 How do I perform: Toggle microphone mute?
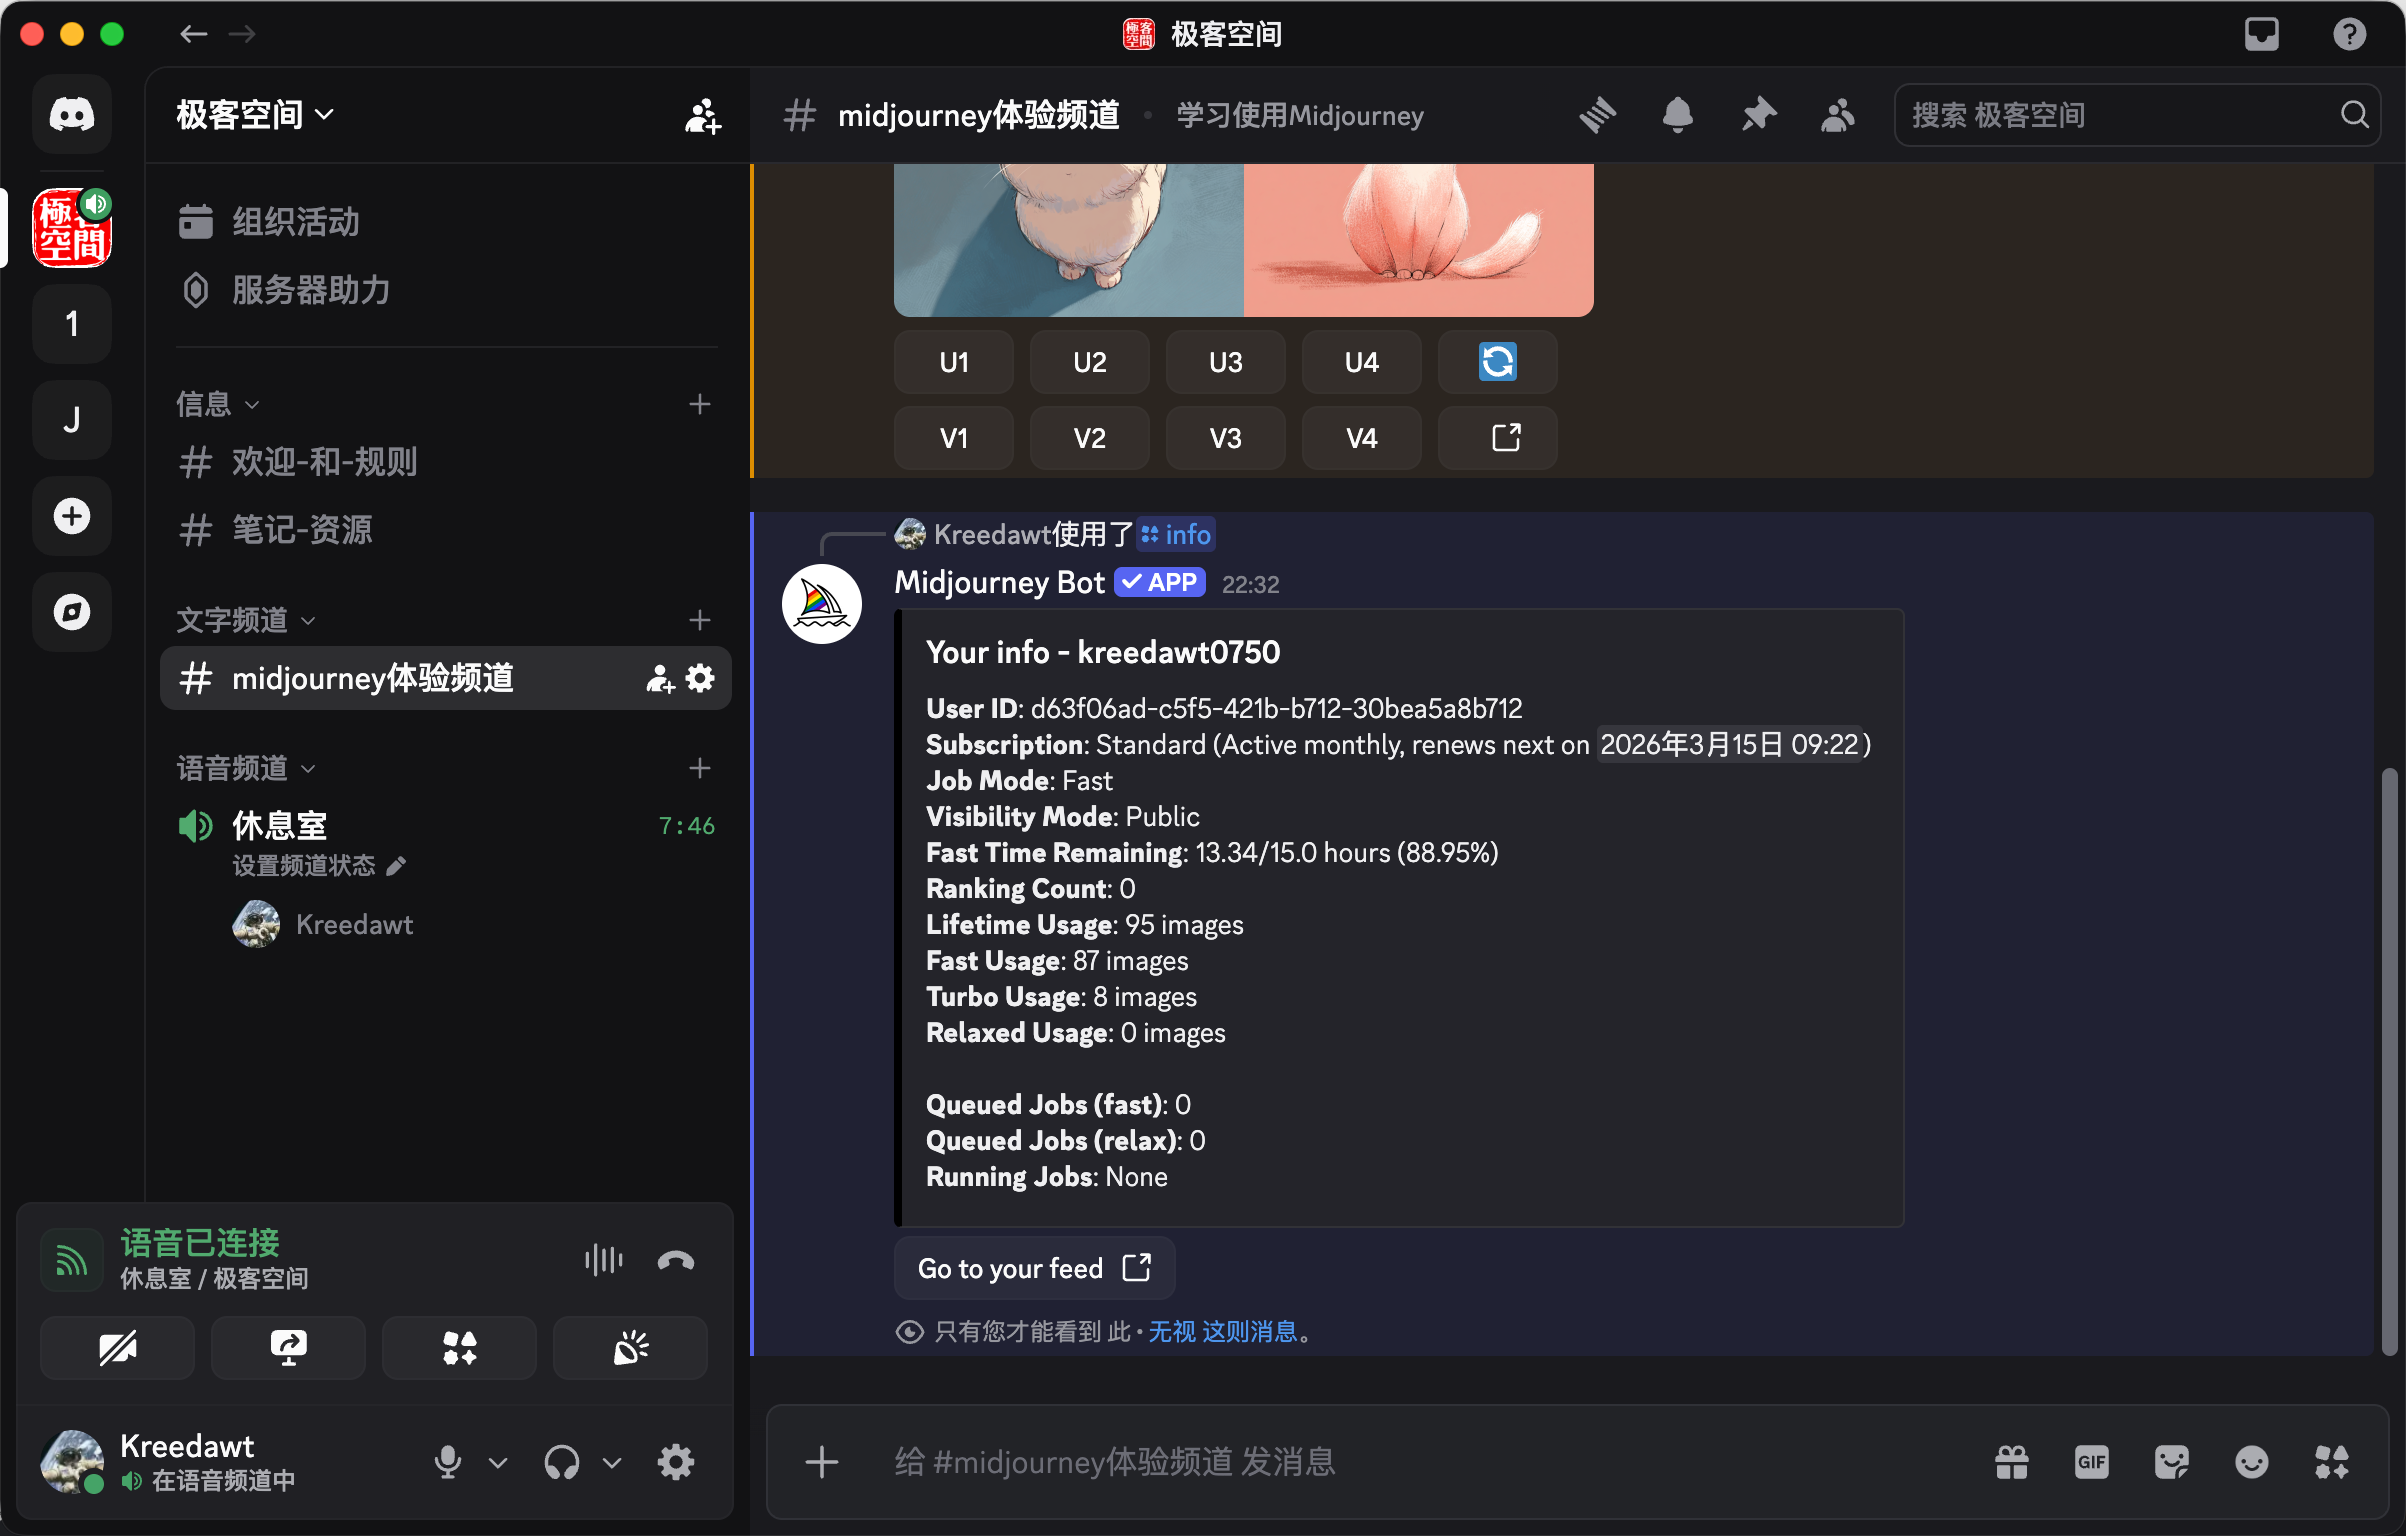pyautogui.click(x=447, y=1462)
